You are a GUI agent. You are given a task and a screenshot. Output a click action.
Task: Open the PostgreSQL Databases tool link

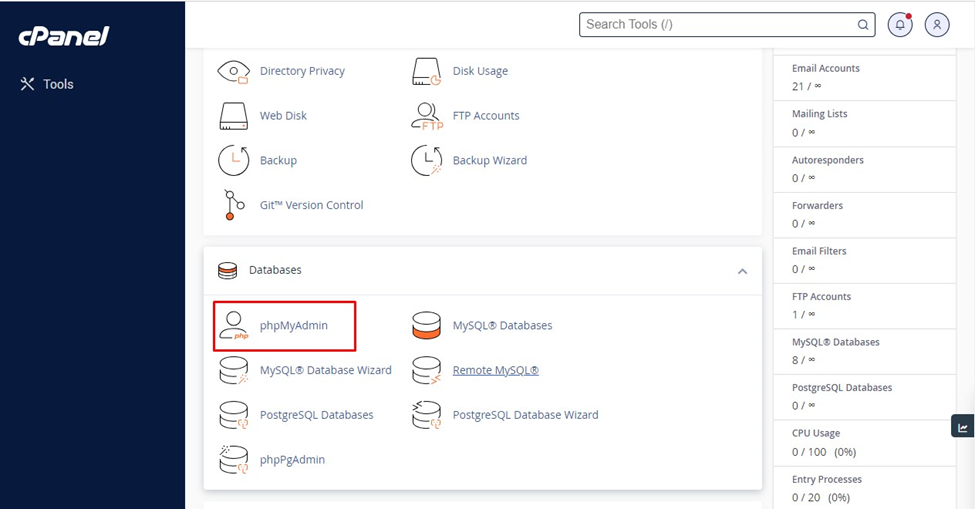click(x=317, y=415)
